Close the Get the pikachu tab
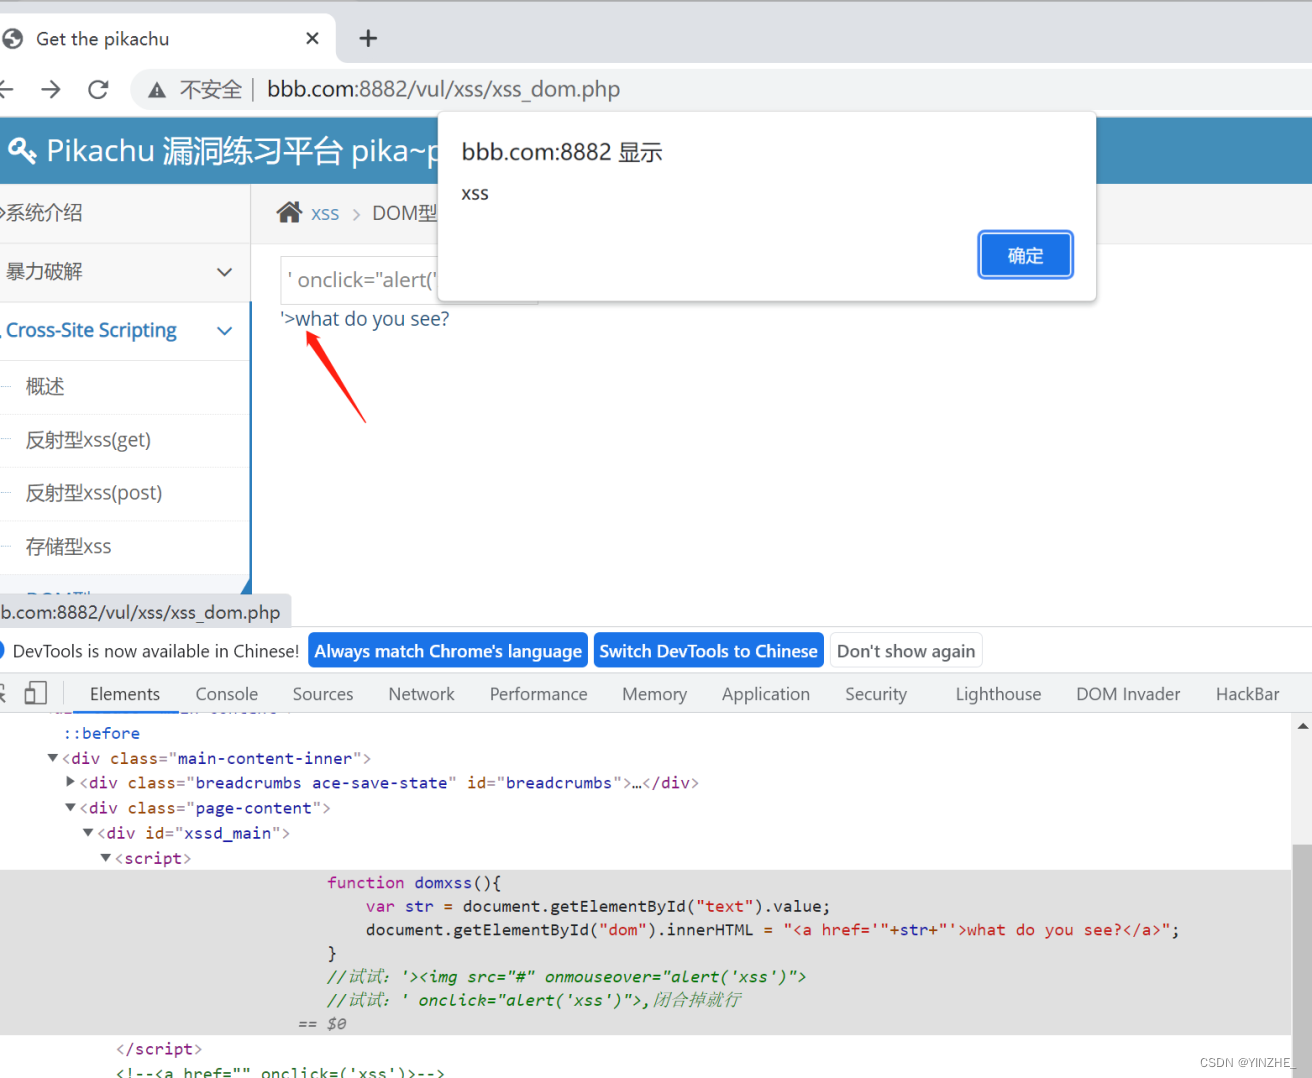The image size is (1312, 1078). click(312, 38)
